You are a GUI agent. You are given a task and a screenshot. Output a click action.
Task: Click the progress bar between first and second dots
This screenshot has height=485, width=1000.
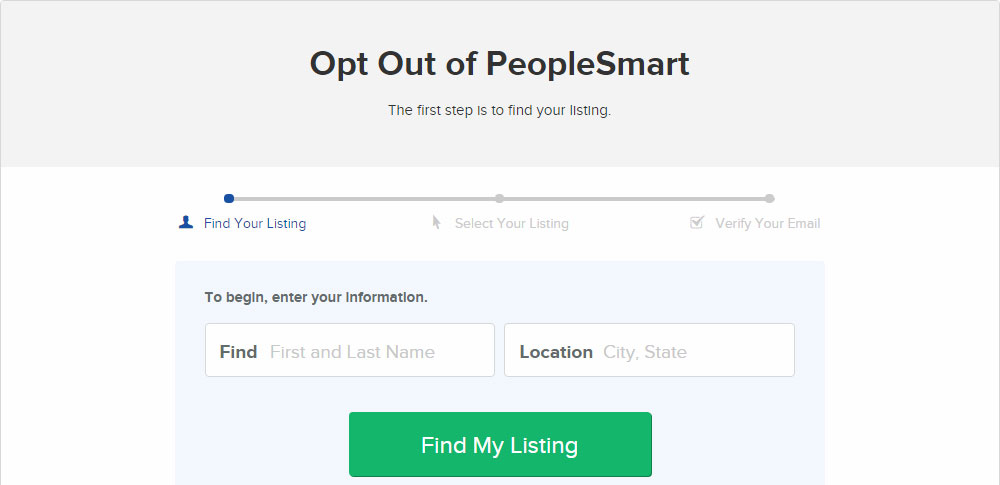[x=364, y=198]
